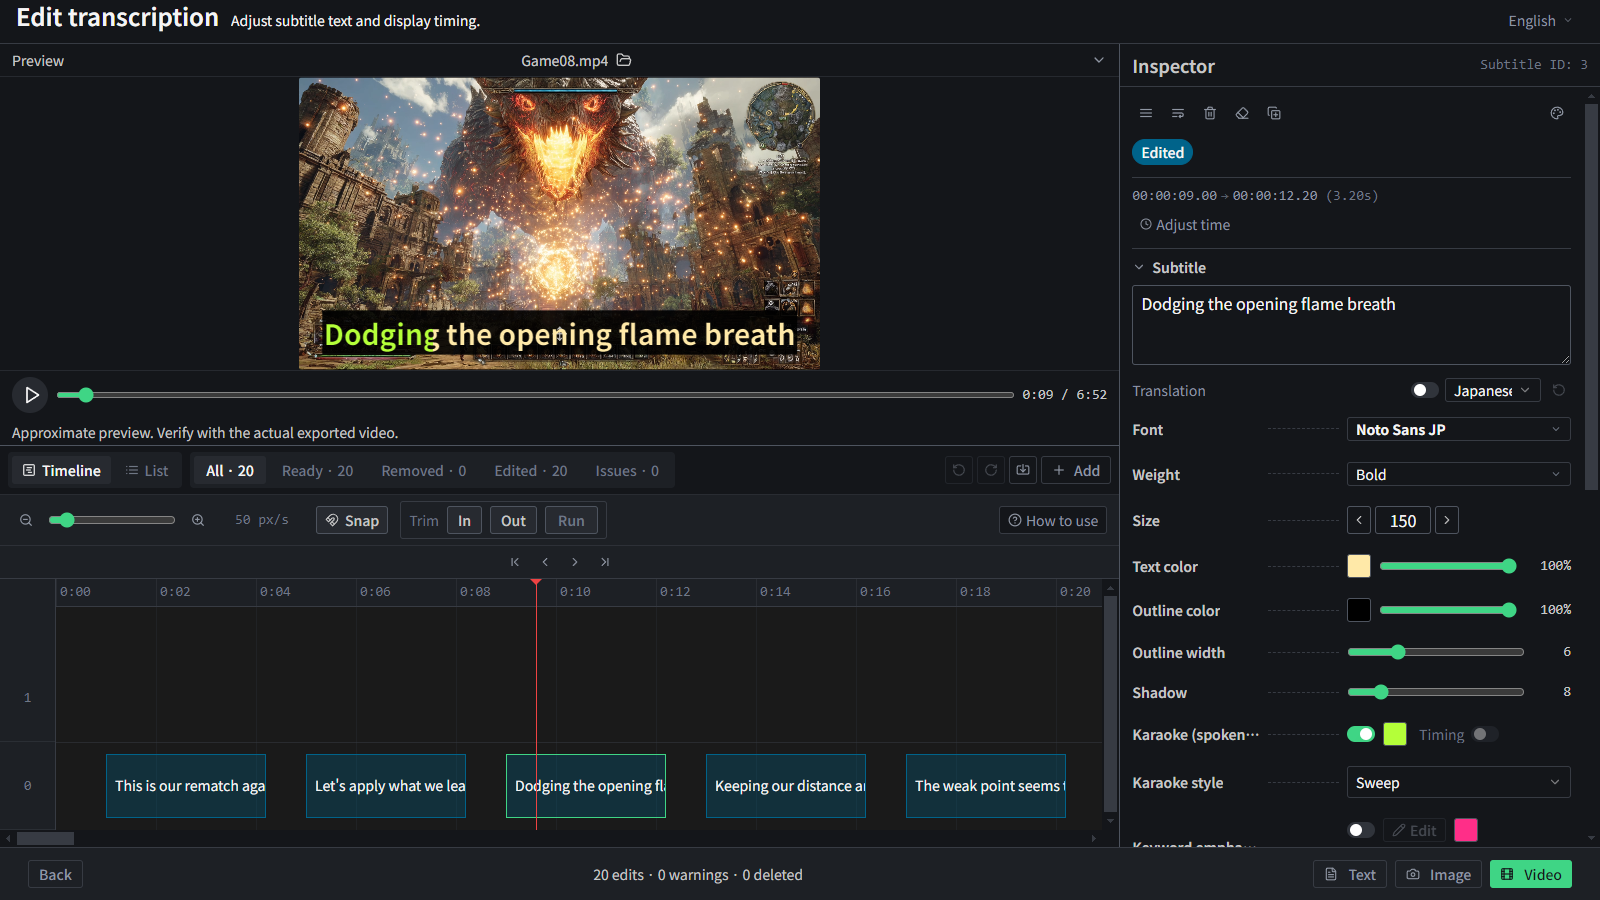This screenshot has height=900, width=1600.
Task: Go to next subtitle chevron
Action: coord(575,562)
